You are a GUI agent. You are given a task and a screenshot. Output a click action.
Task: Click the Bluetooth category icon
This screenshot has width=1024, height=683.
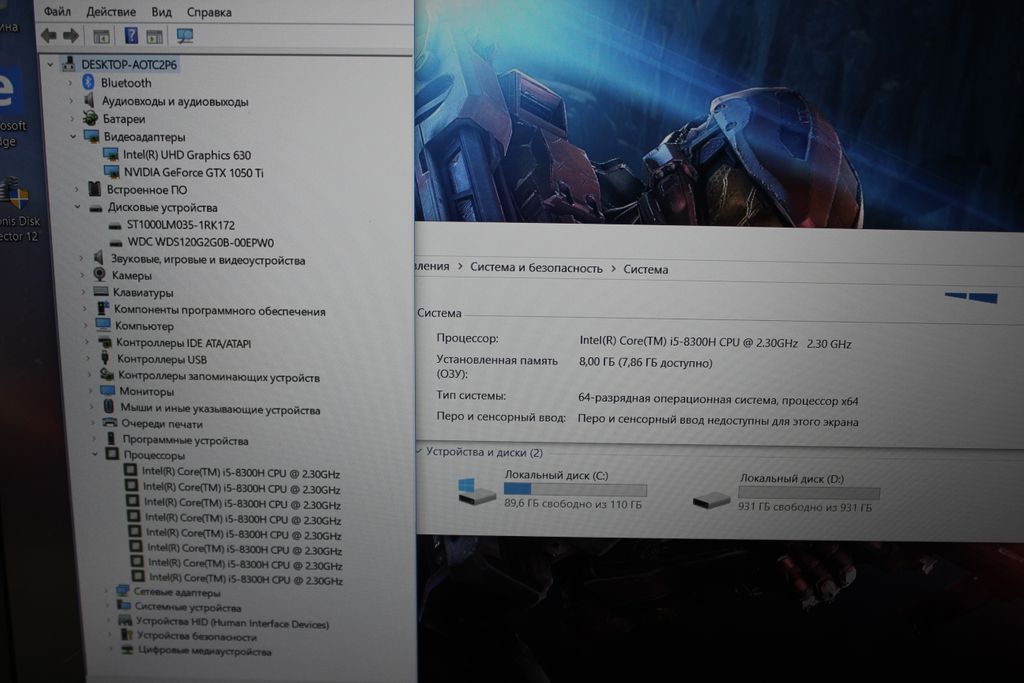[88, 82]
